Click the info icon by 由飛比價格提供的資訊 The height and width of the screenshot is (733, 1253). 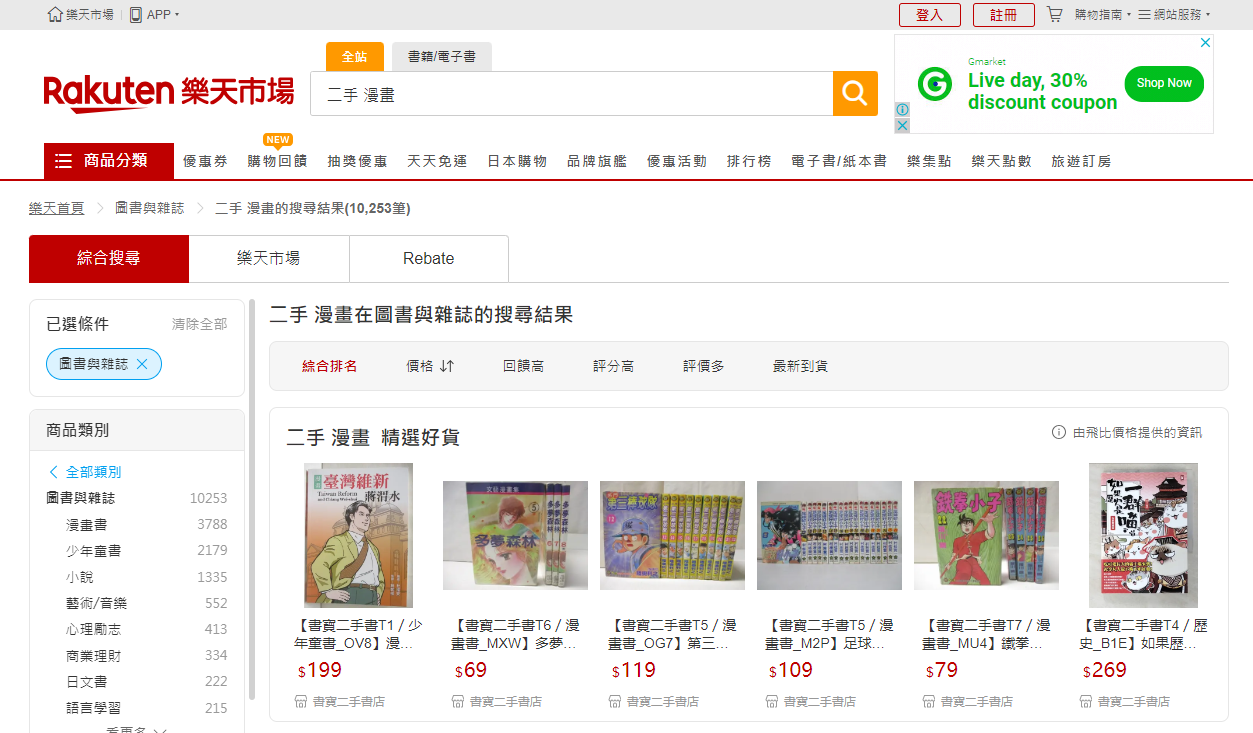tap(1058, 432)
